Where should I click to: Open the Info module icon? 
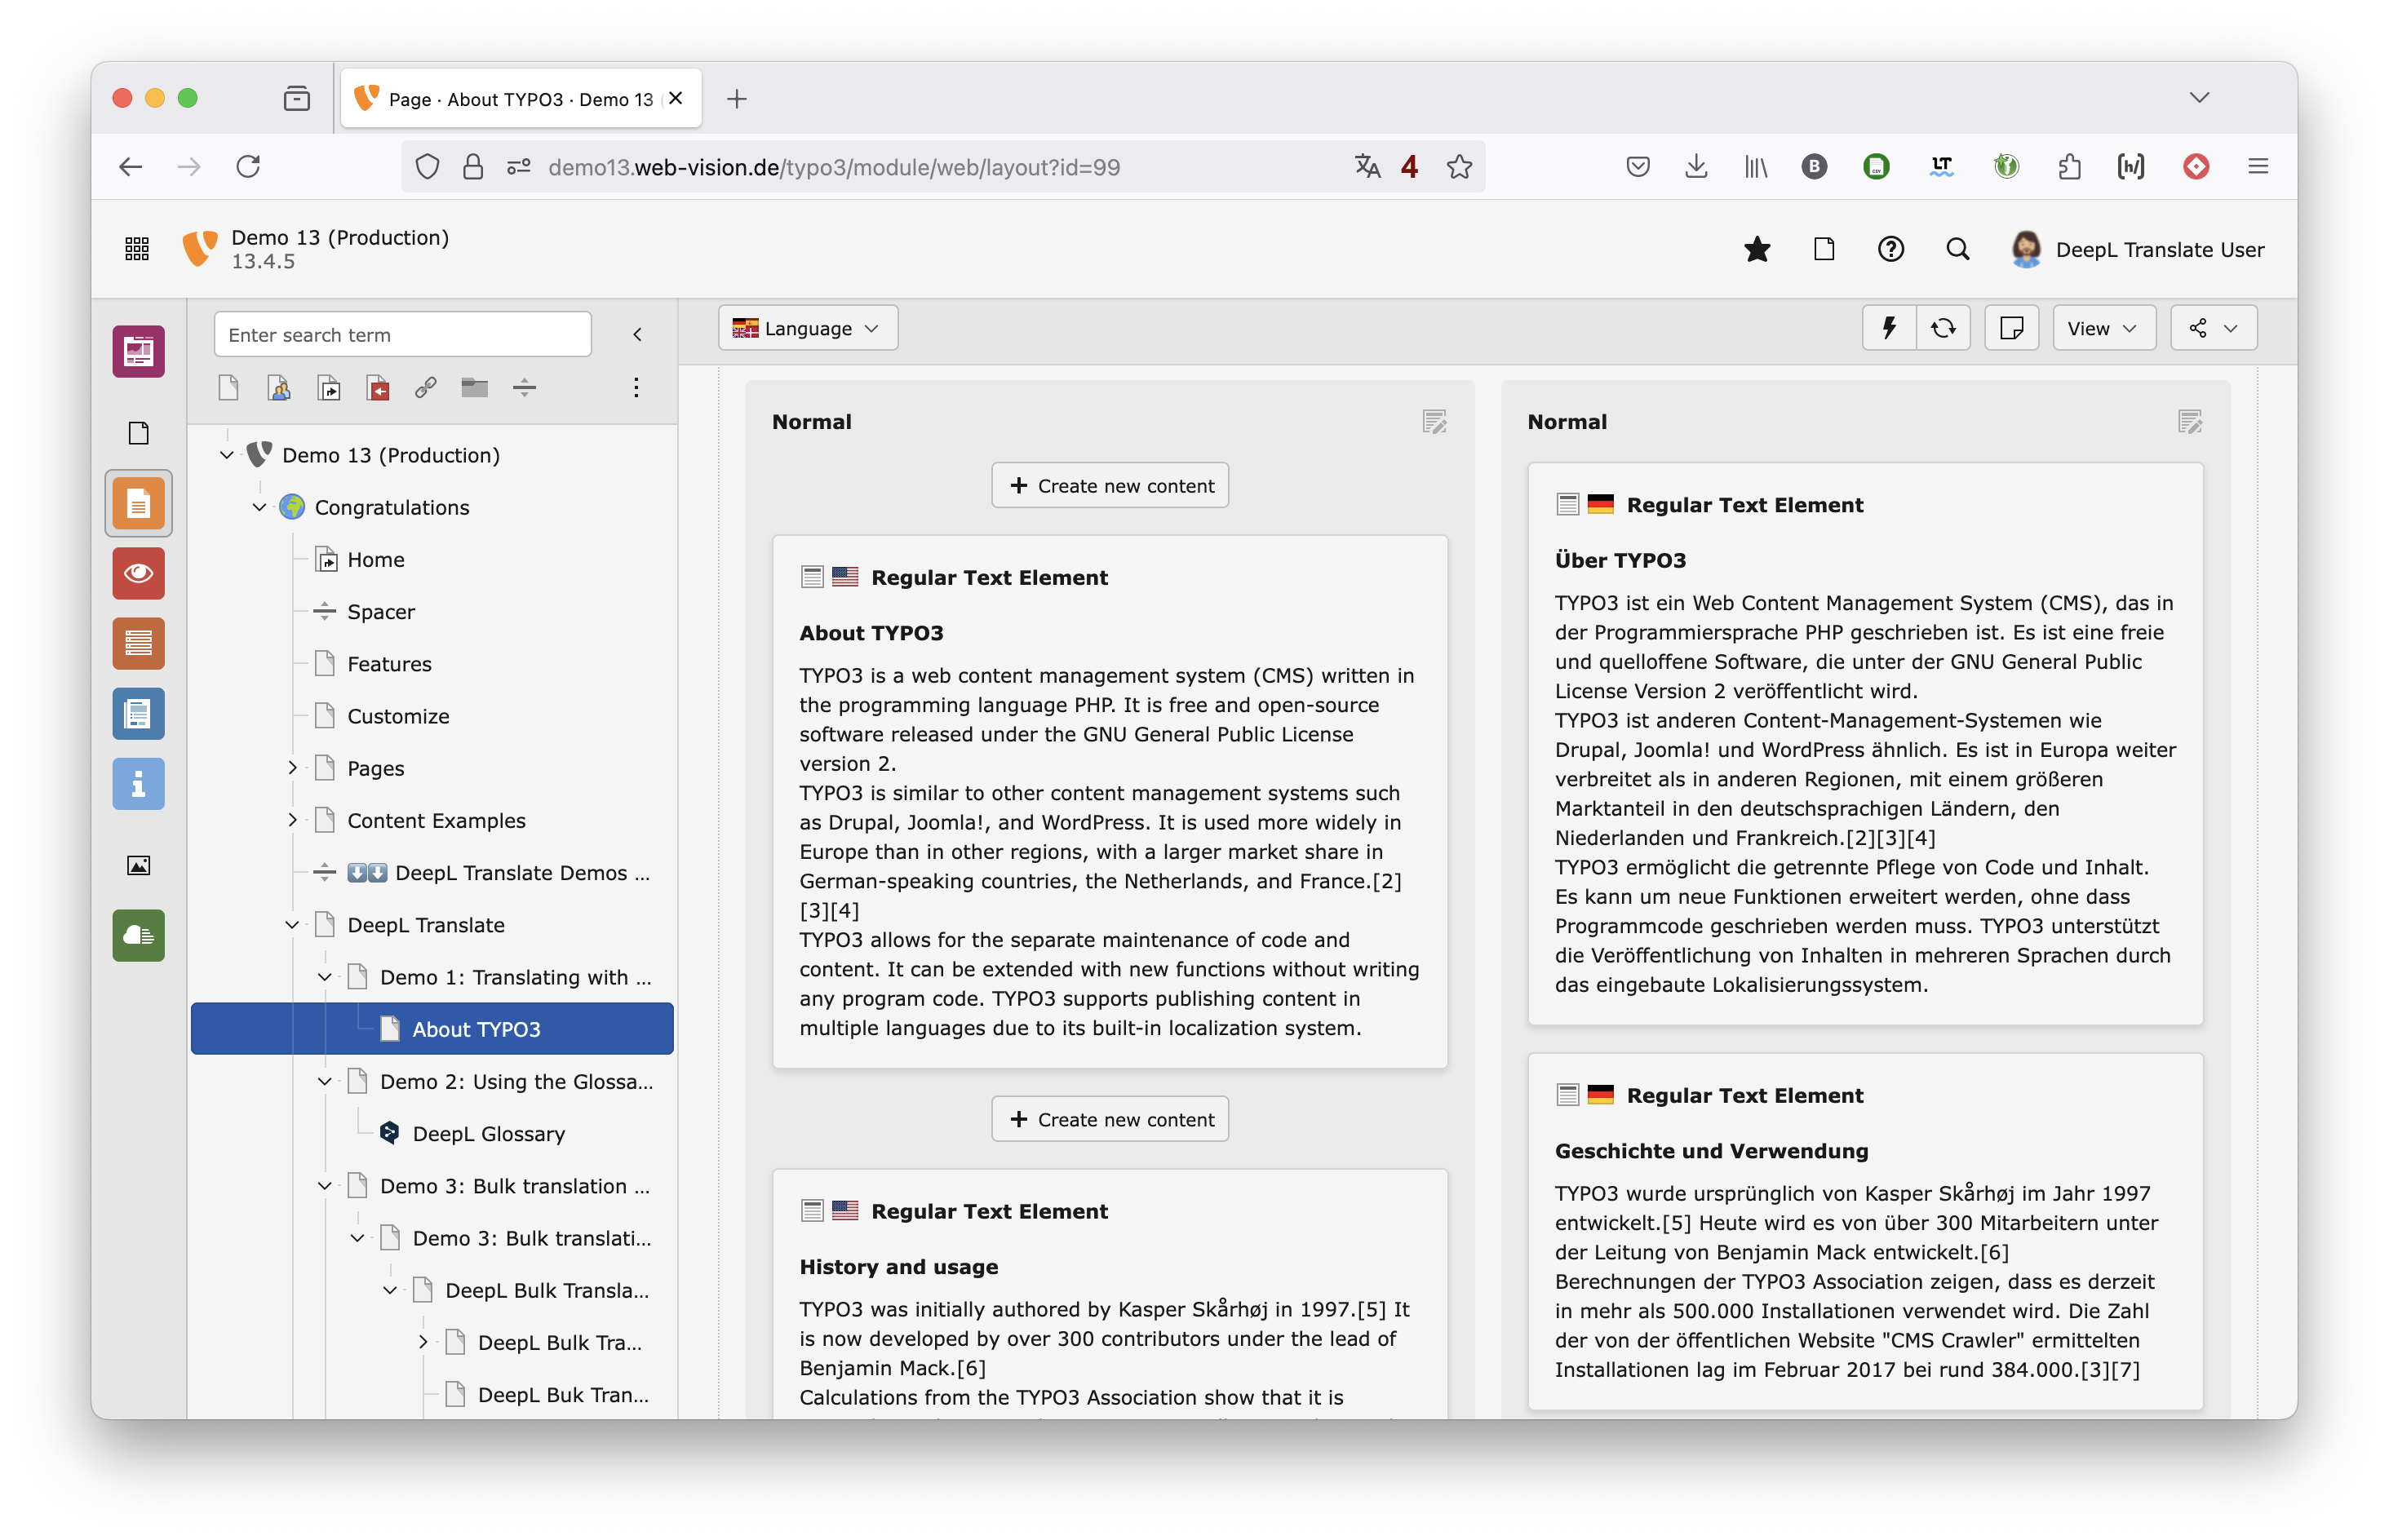138,784
